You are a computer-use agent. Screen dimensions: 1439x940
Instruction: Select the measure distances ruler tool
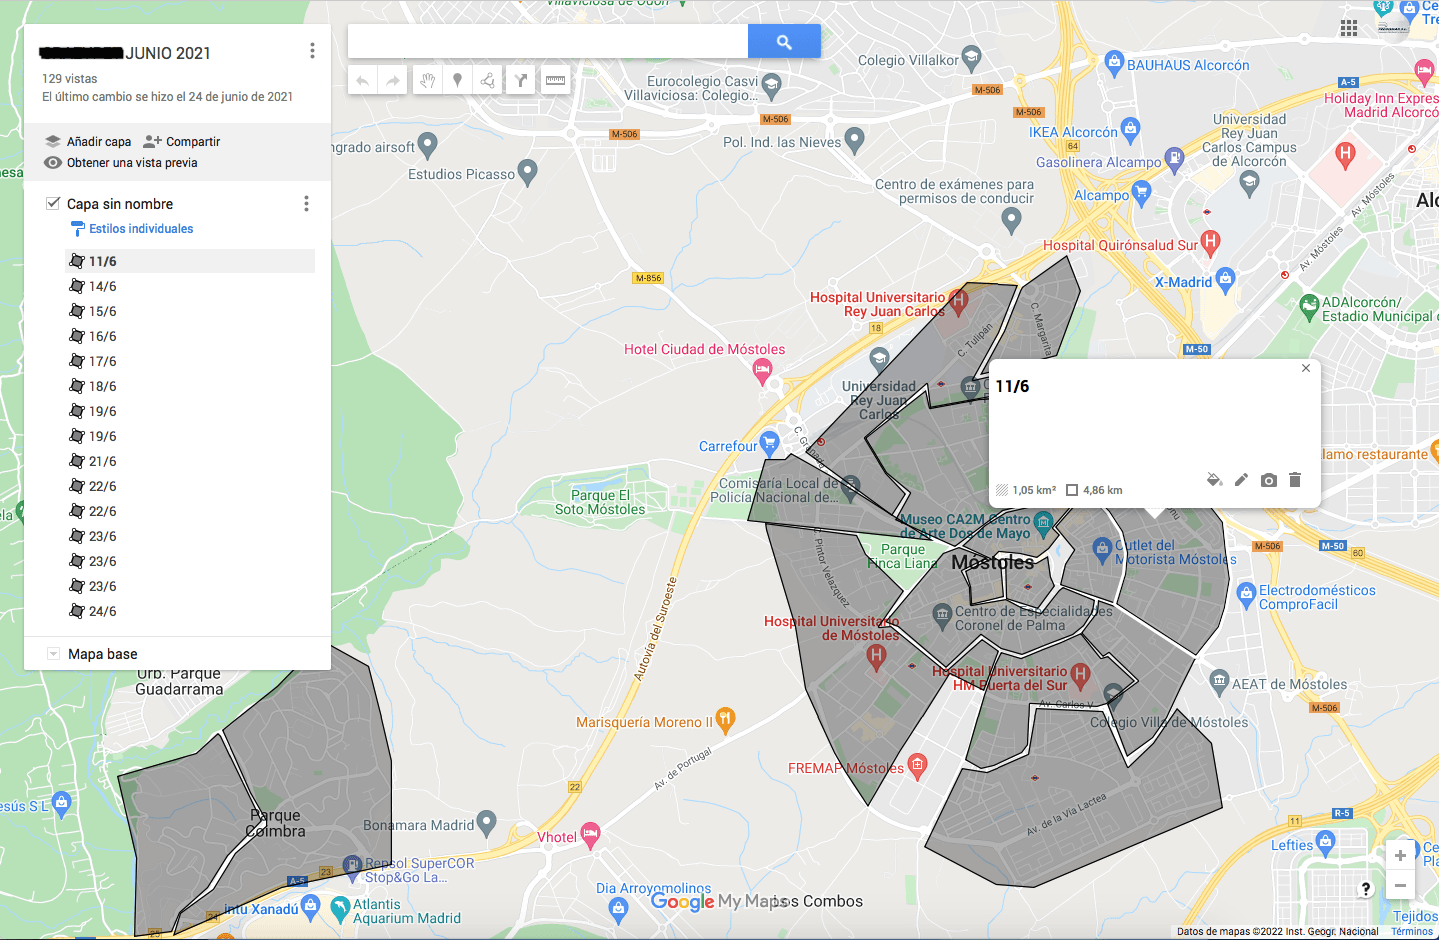point(555,80)
